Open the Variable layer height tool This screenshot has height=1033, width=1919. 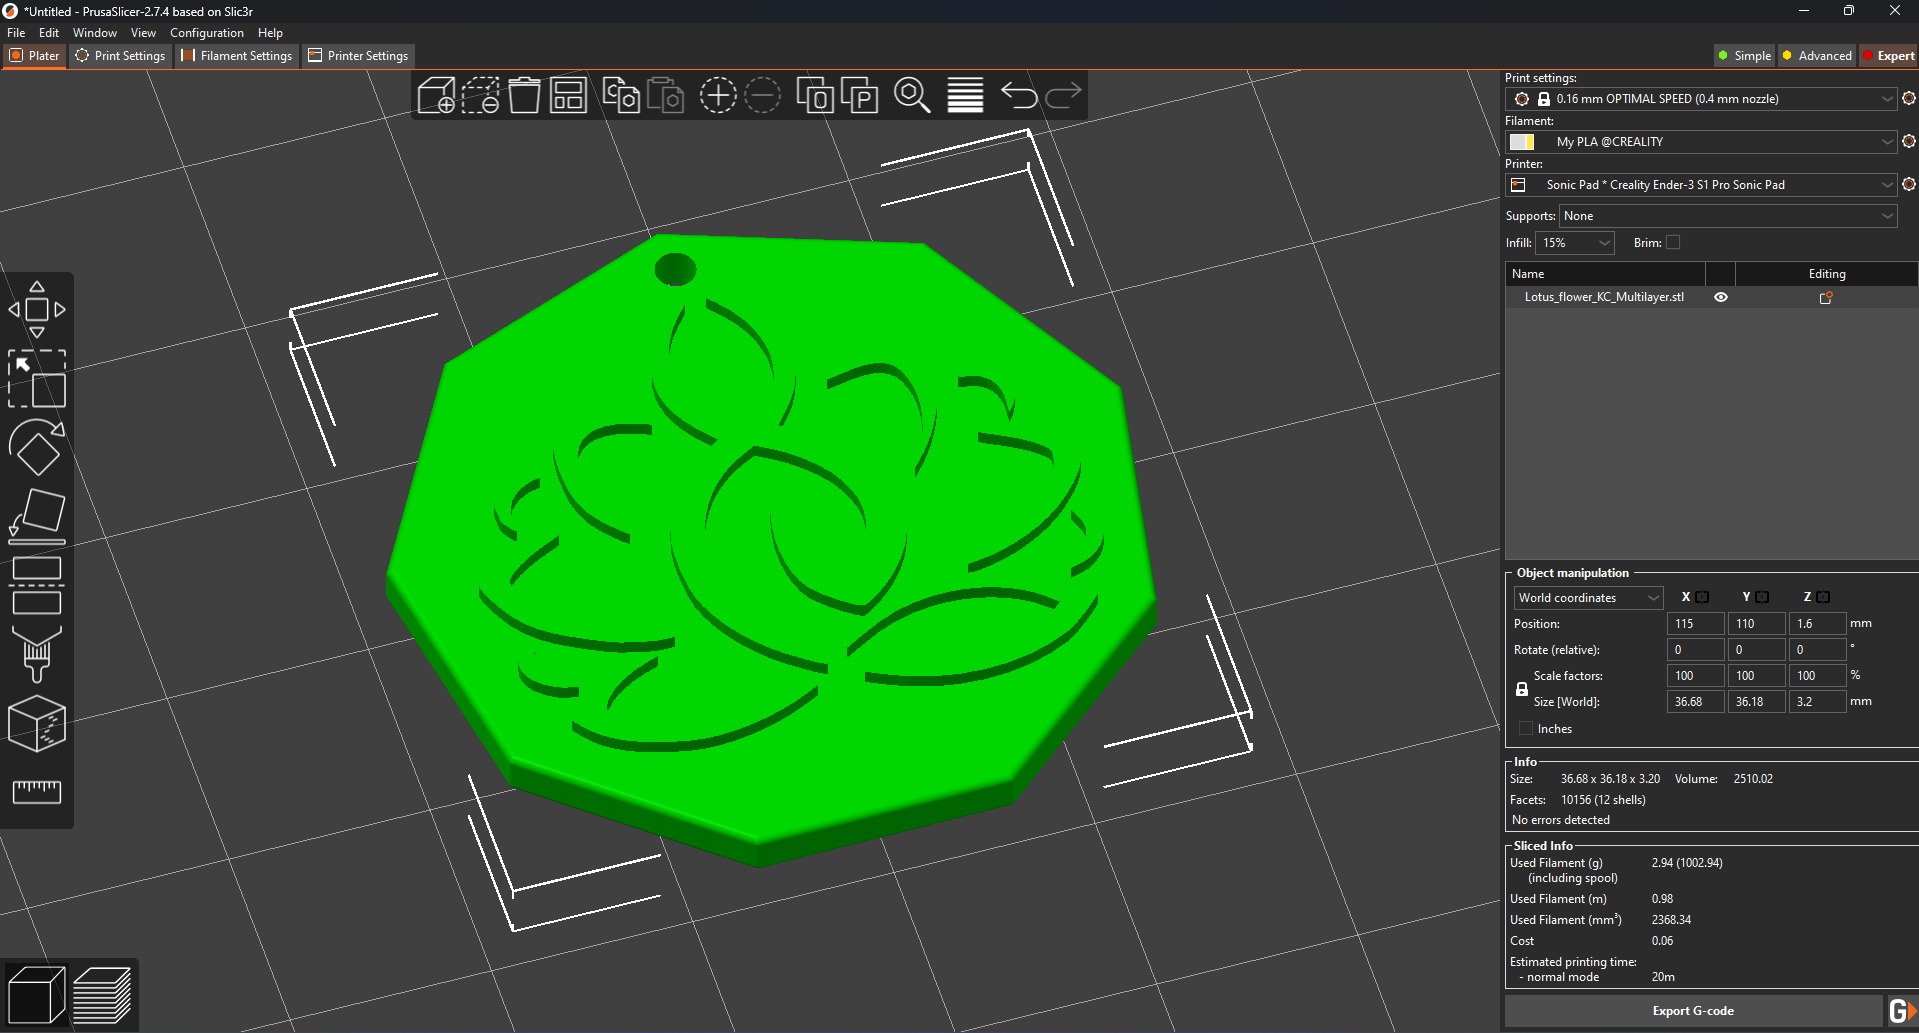[x=964, y=95]
